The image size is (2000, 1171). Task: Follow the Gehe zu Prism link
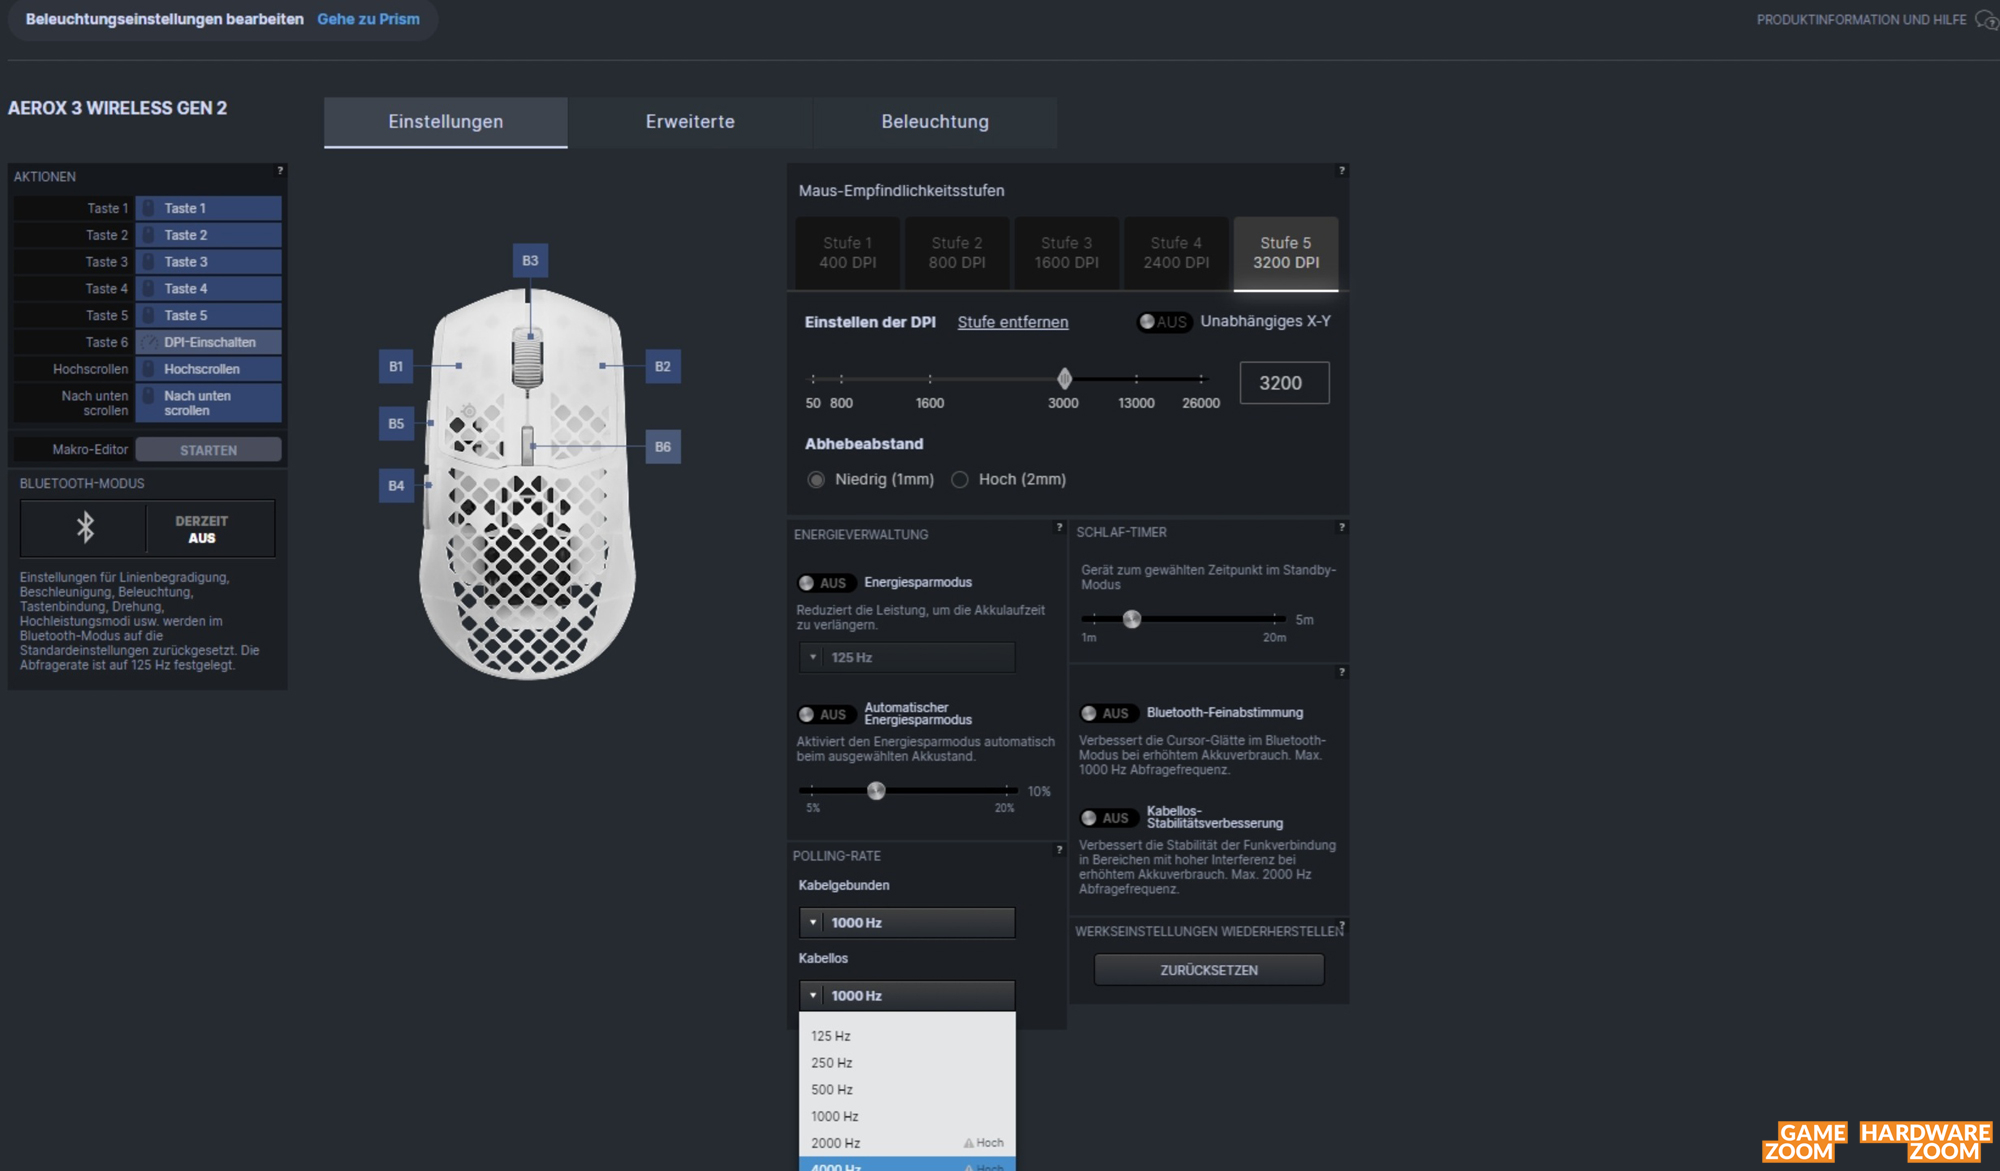point(368,19)
